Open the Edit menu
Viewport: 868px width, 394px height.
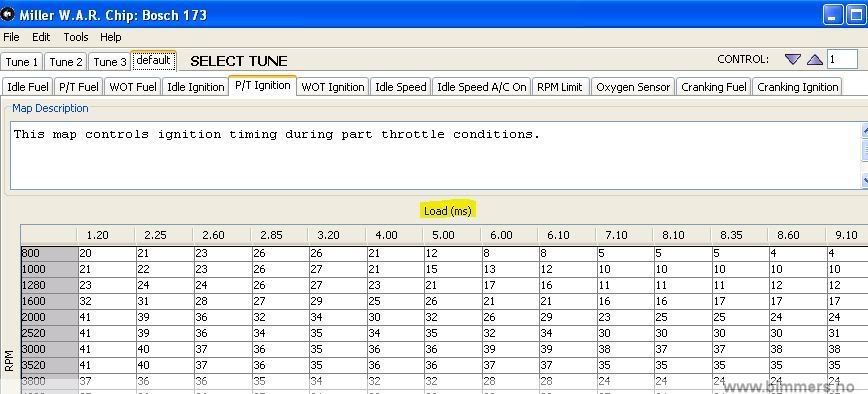coord(41,37)
